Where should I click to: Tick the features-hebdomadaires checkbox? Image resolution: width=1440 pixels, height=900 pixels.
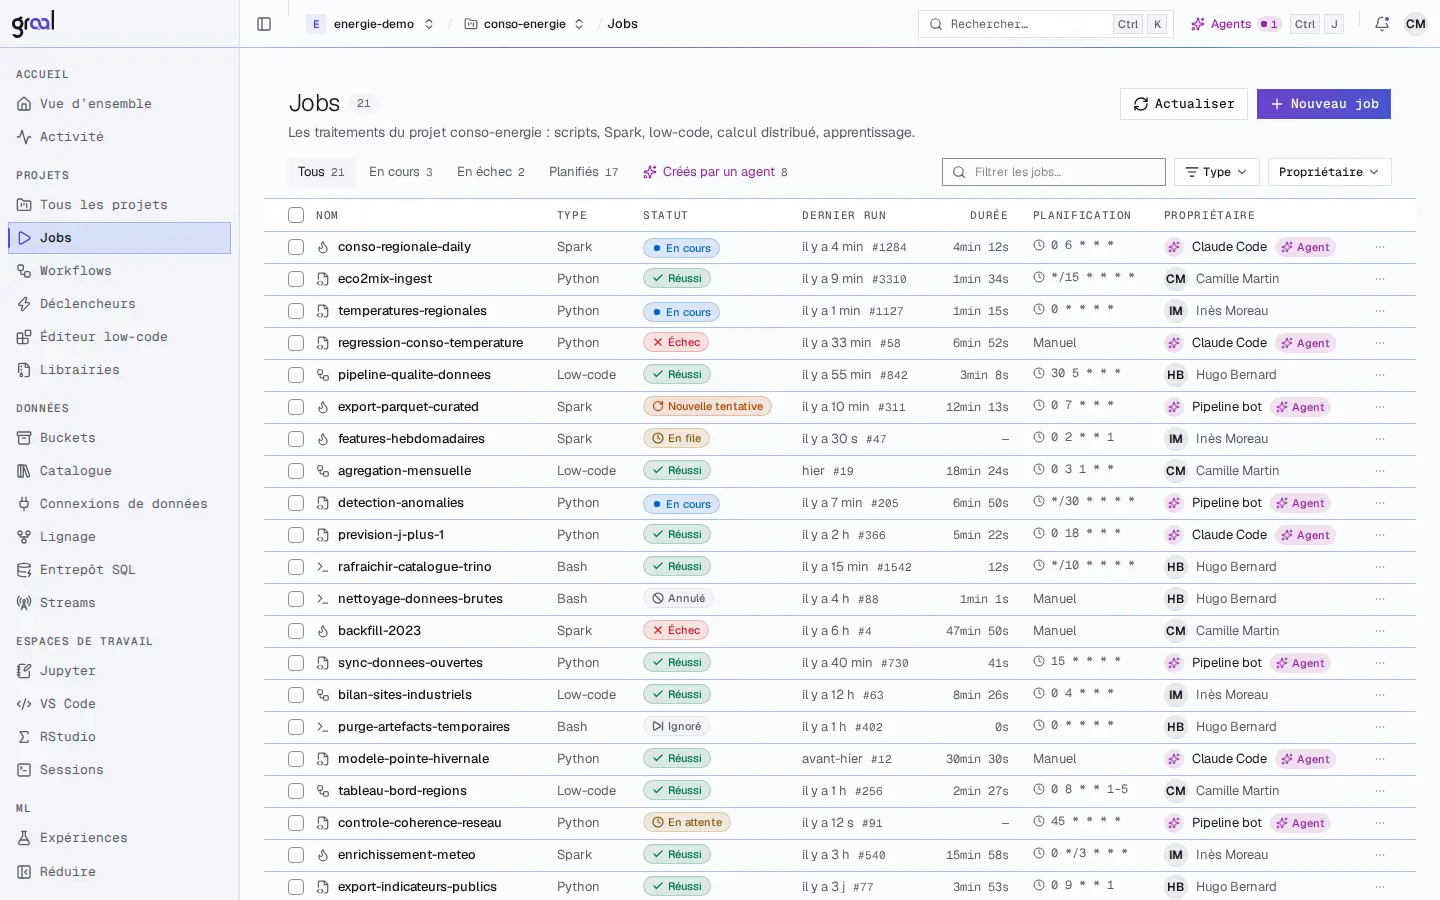coord(296,439)
